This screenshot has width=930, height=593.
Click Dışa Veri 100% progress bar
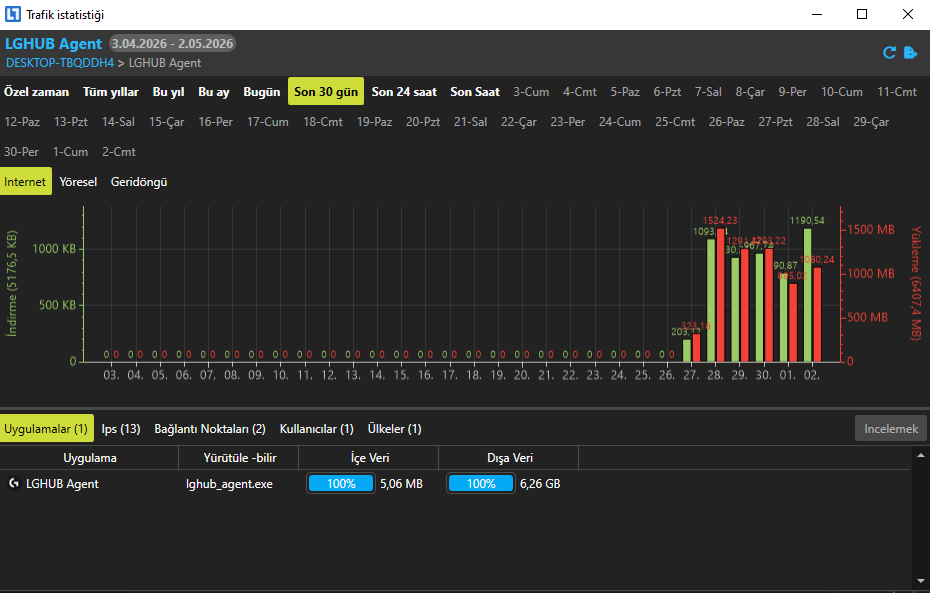click(481, 483)
